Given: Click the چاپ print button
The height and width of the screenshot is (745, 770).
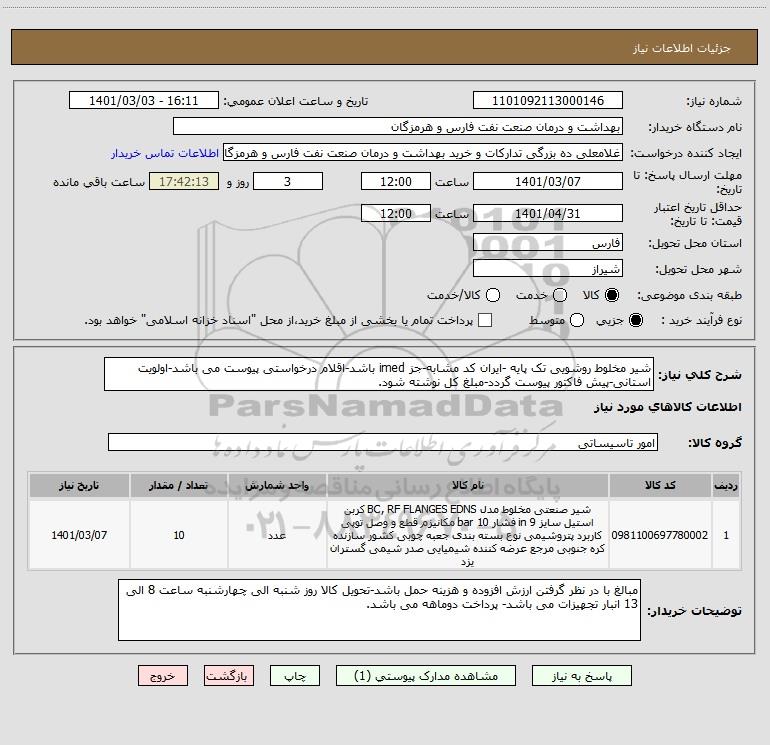Looking at the screenshot, I should pos(295,676).
